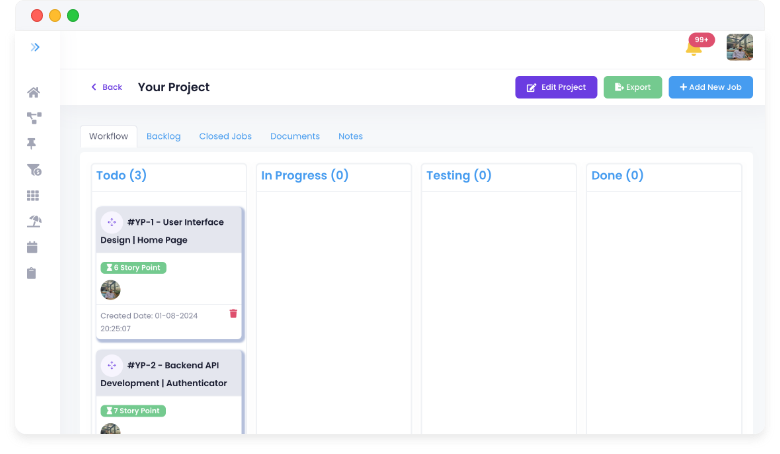Open the grid icon in sidebar

click(x=33, y=196)
